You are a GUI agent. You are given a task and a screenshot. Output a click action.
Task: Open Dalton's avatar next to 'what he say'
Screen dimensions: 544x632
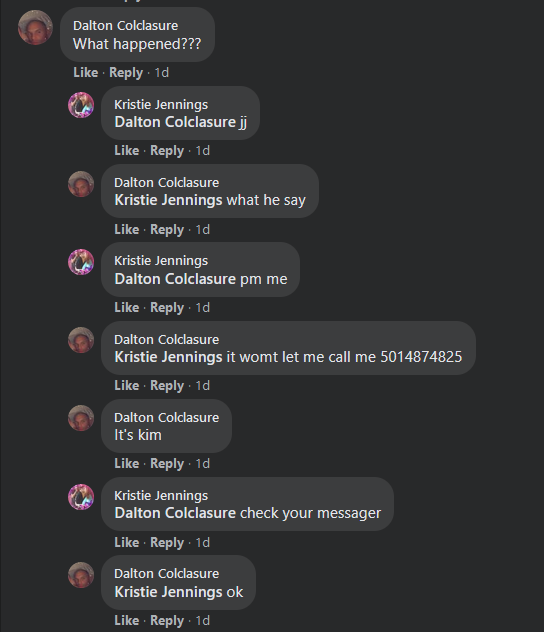click(x=81, y=184)
